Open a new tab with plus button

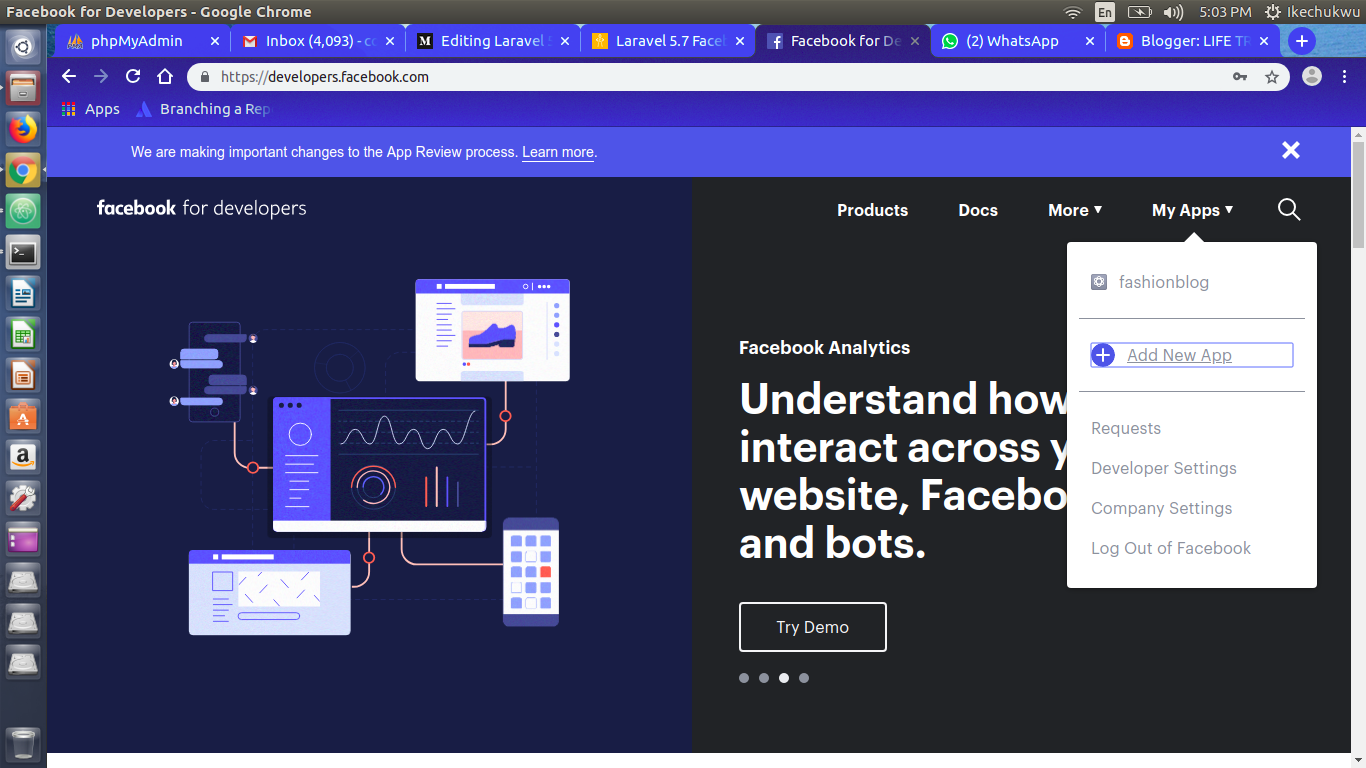pos(1301,41)
